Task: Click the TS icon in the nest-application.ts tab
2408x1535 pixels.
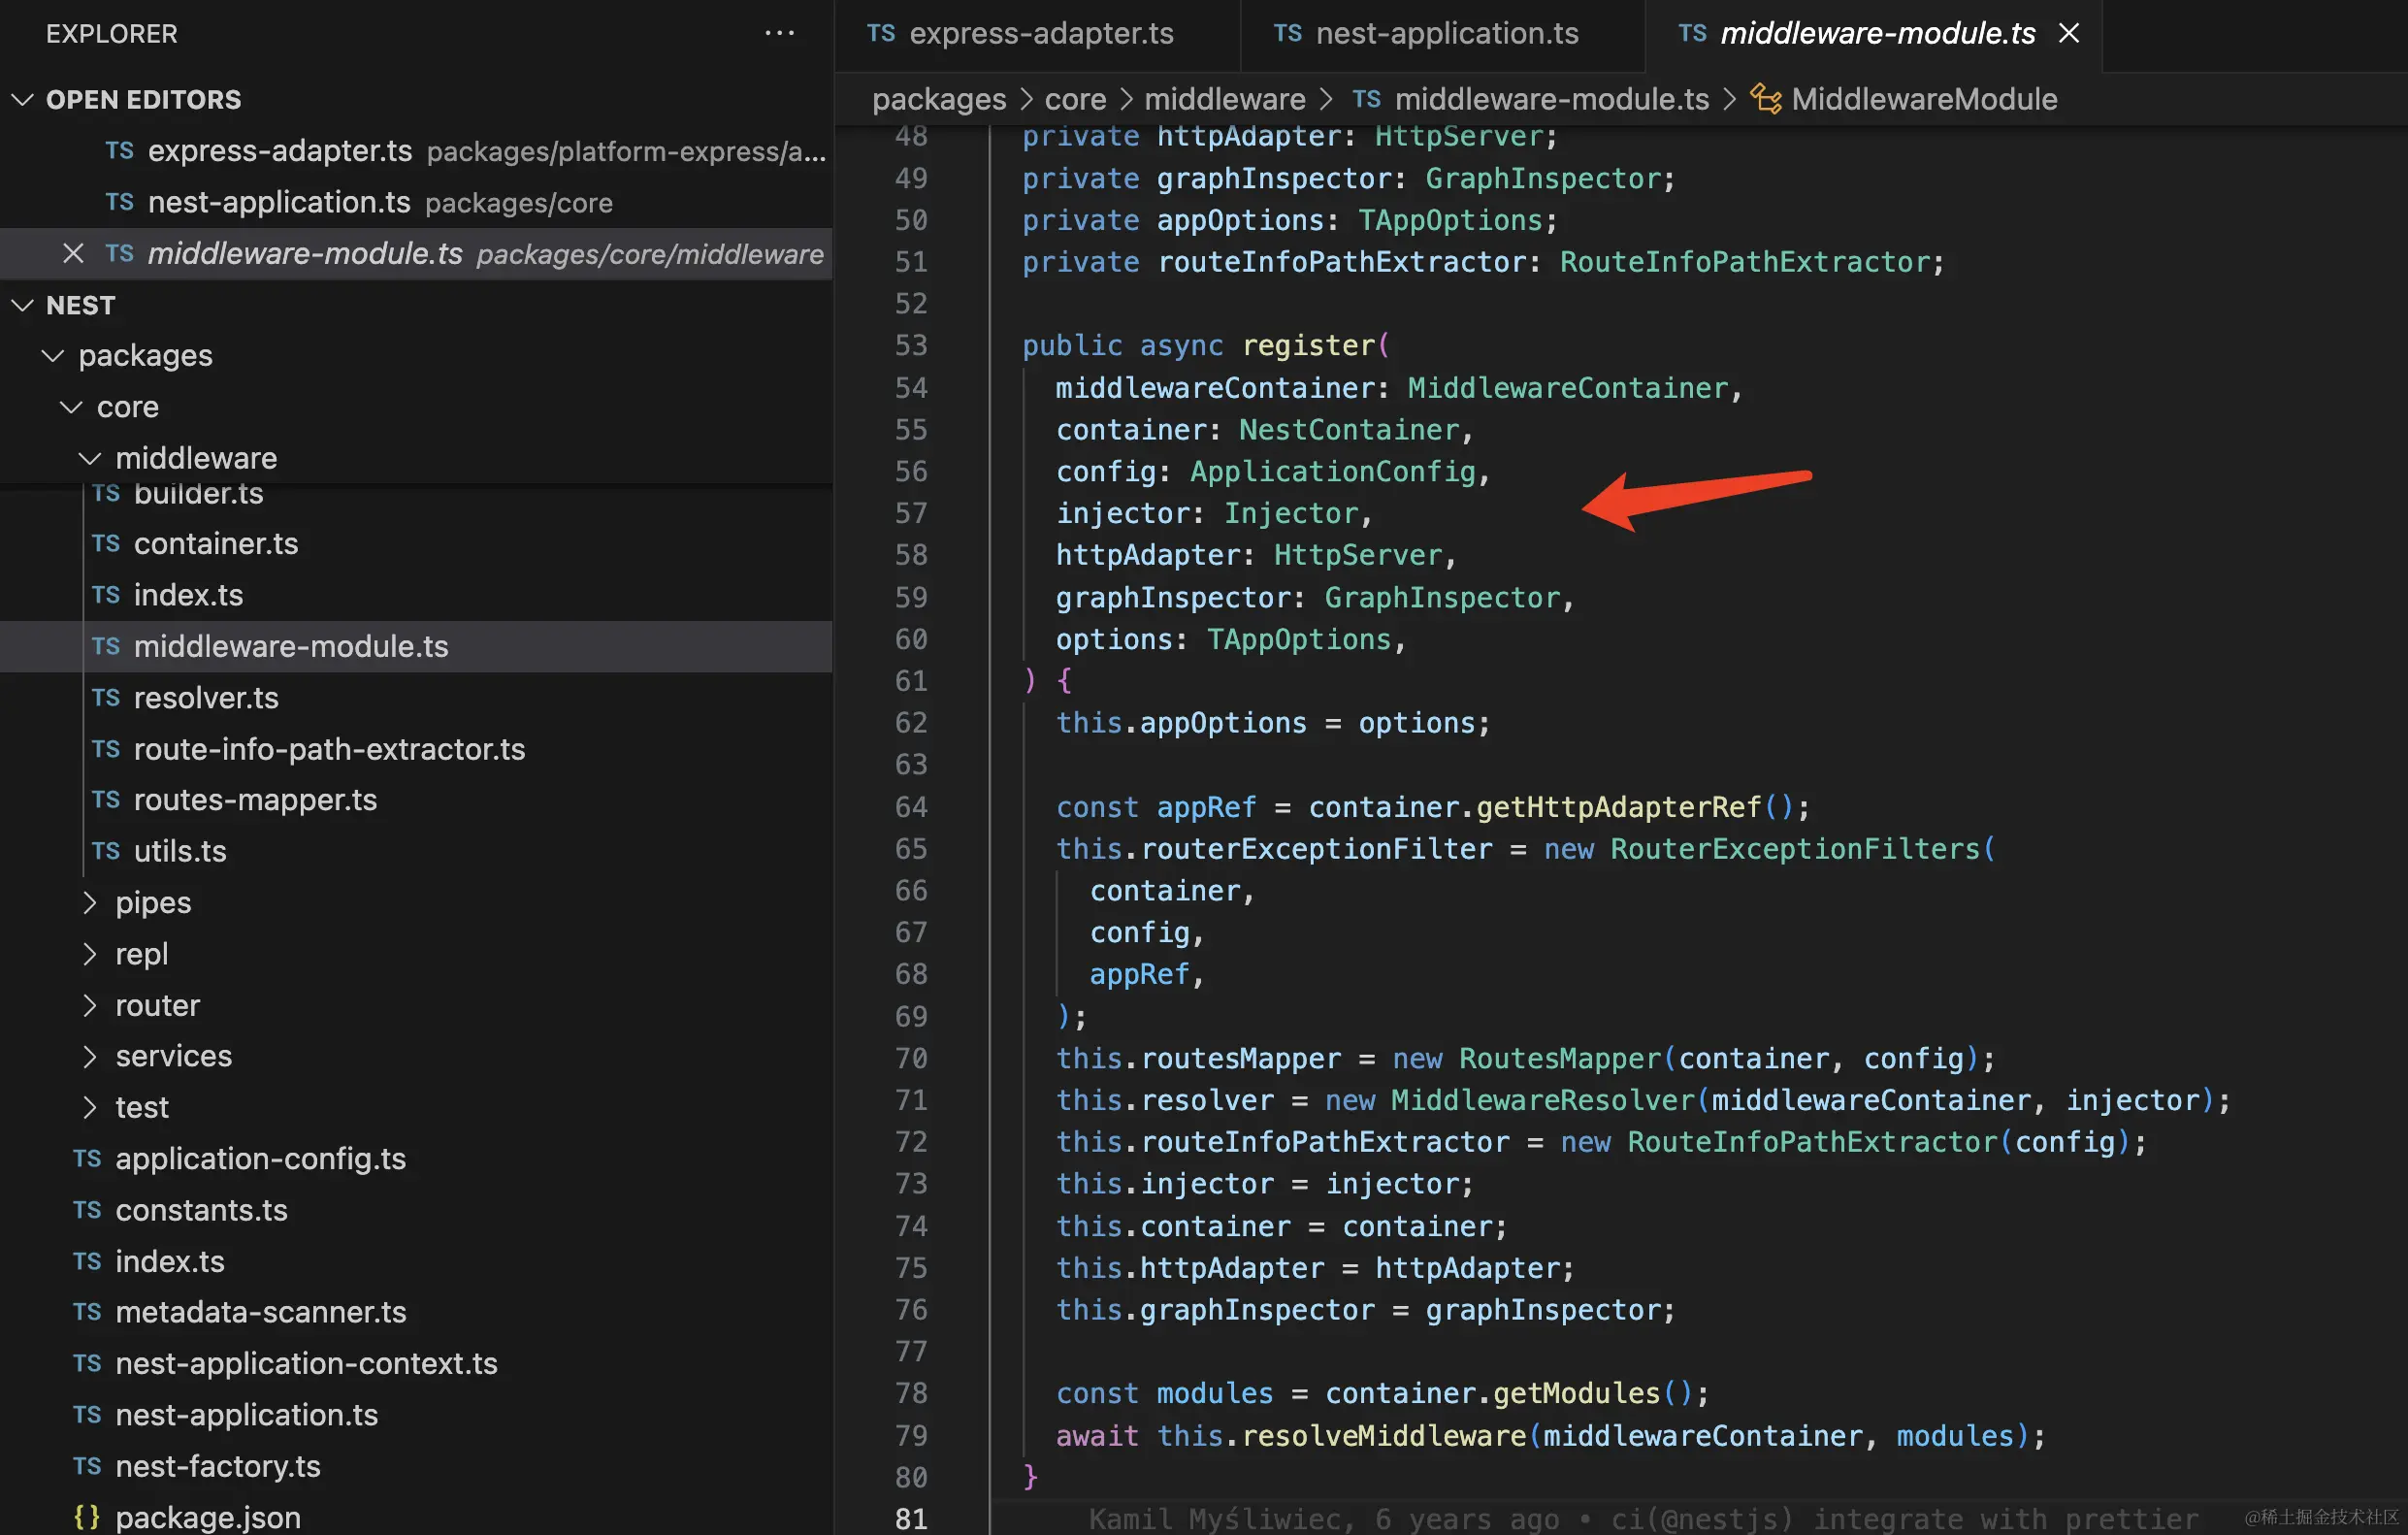Action: (1288, 33)
